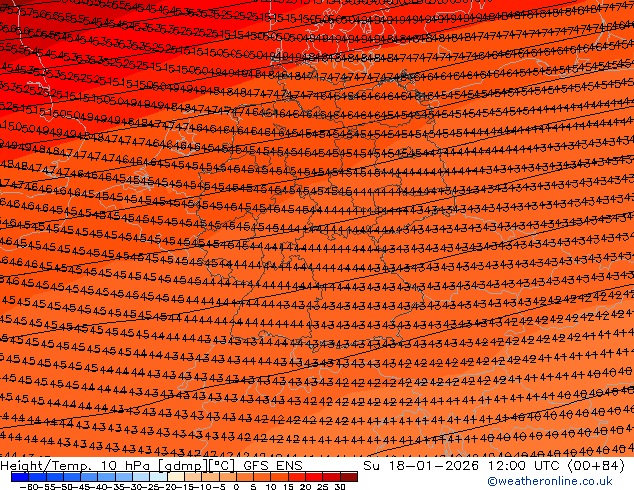Image resolution: width=634 pixels, height=490 pixels.
Task: Click the 'GFS ENS' model label
Action: pyautogui.click(x=273, y=466)
